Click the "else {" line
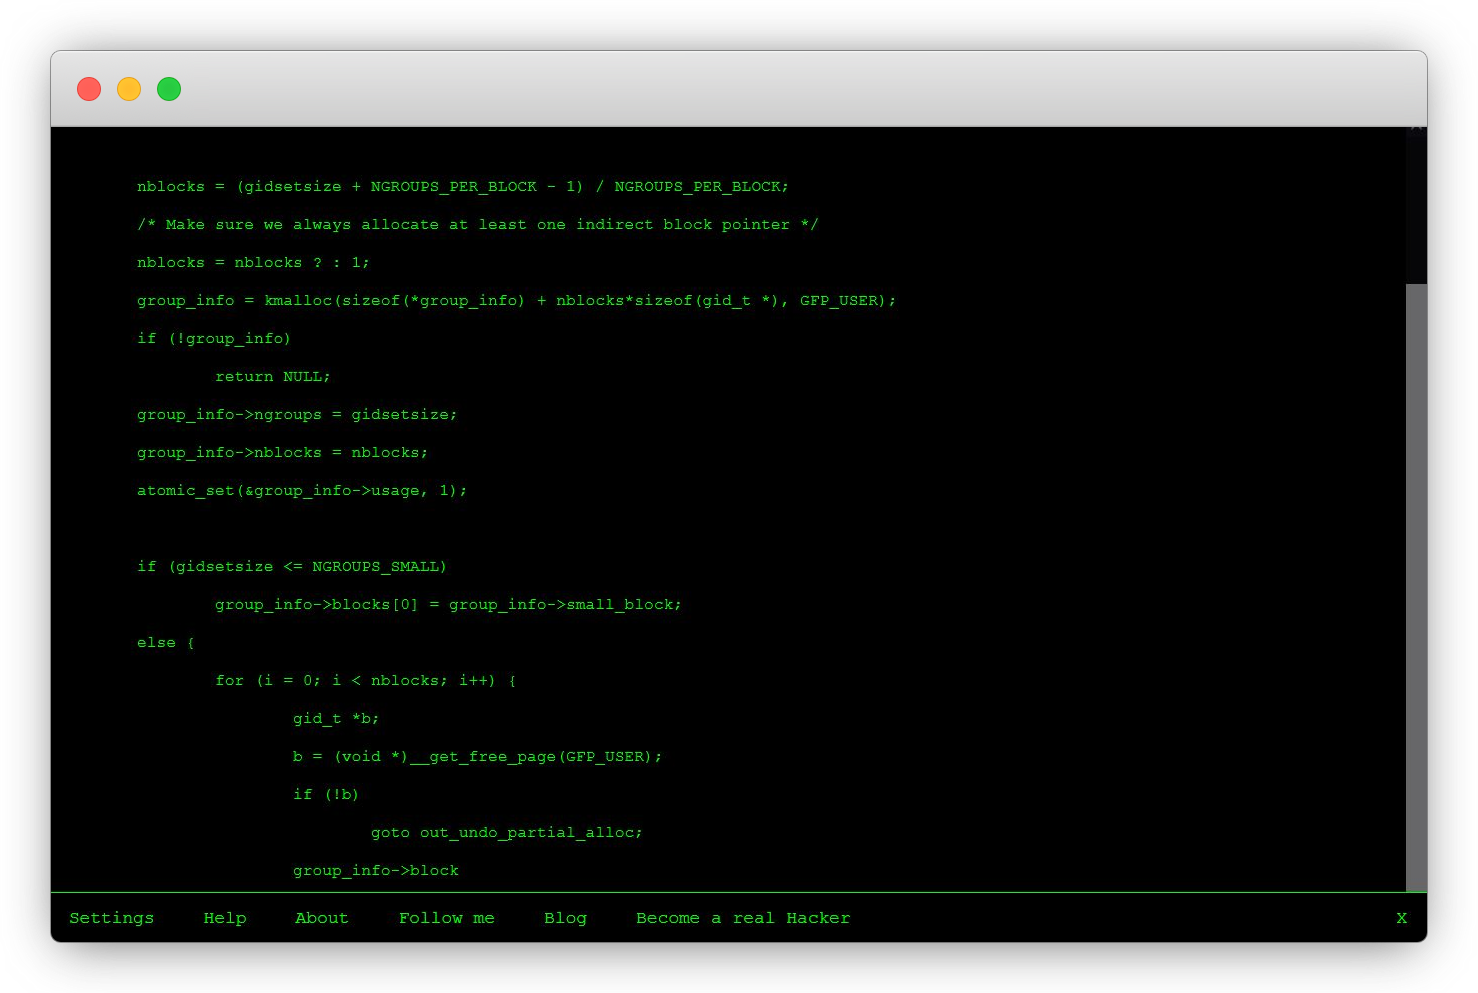The image size is (1478, 993). pyautogui.click(x=163, y=642)
